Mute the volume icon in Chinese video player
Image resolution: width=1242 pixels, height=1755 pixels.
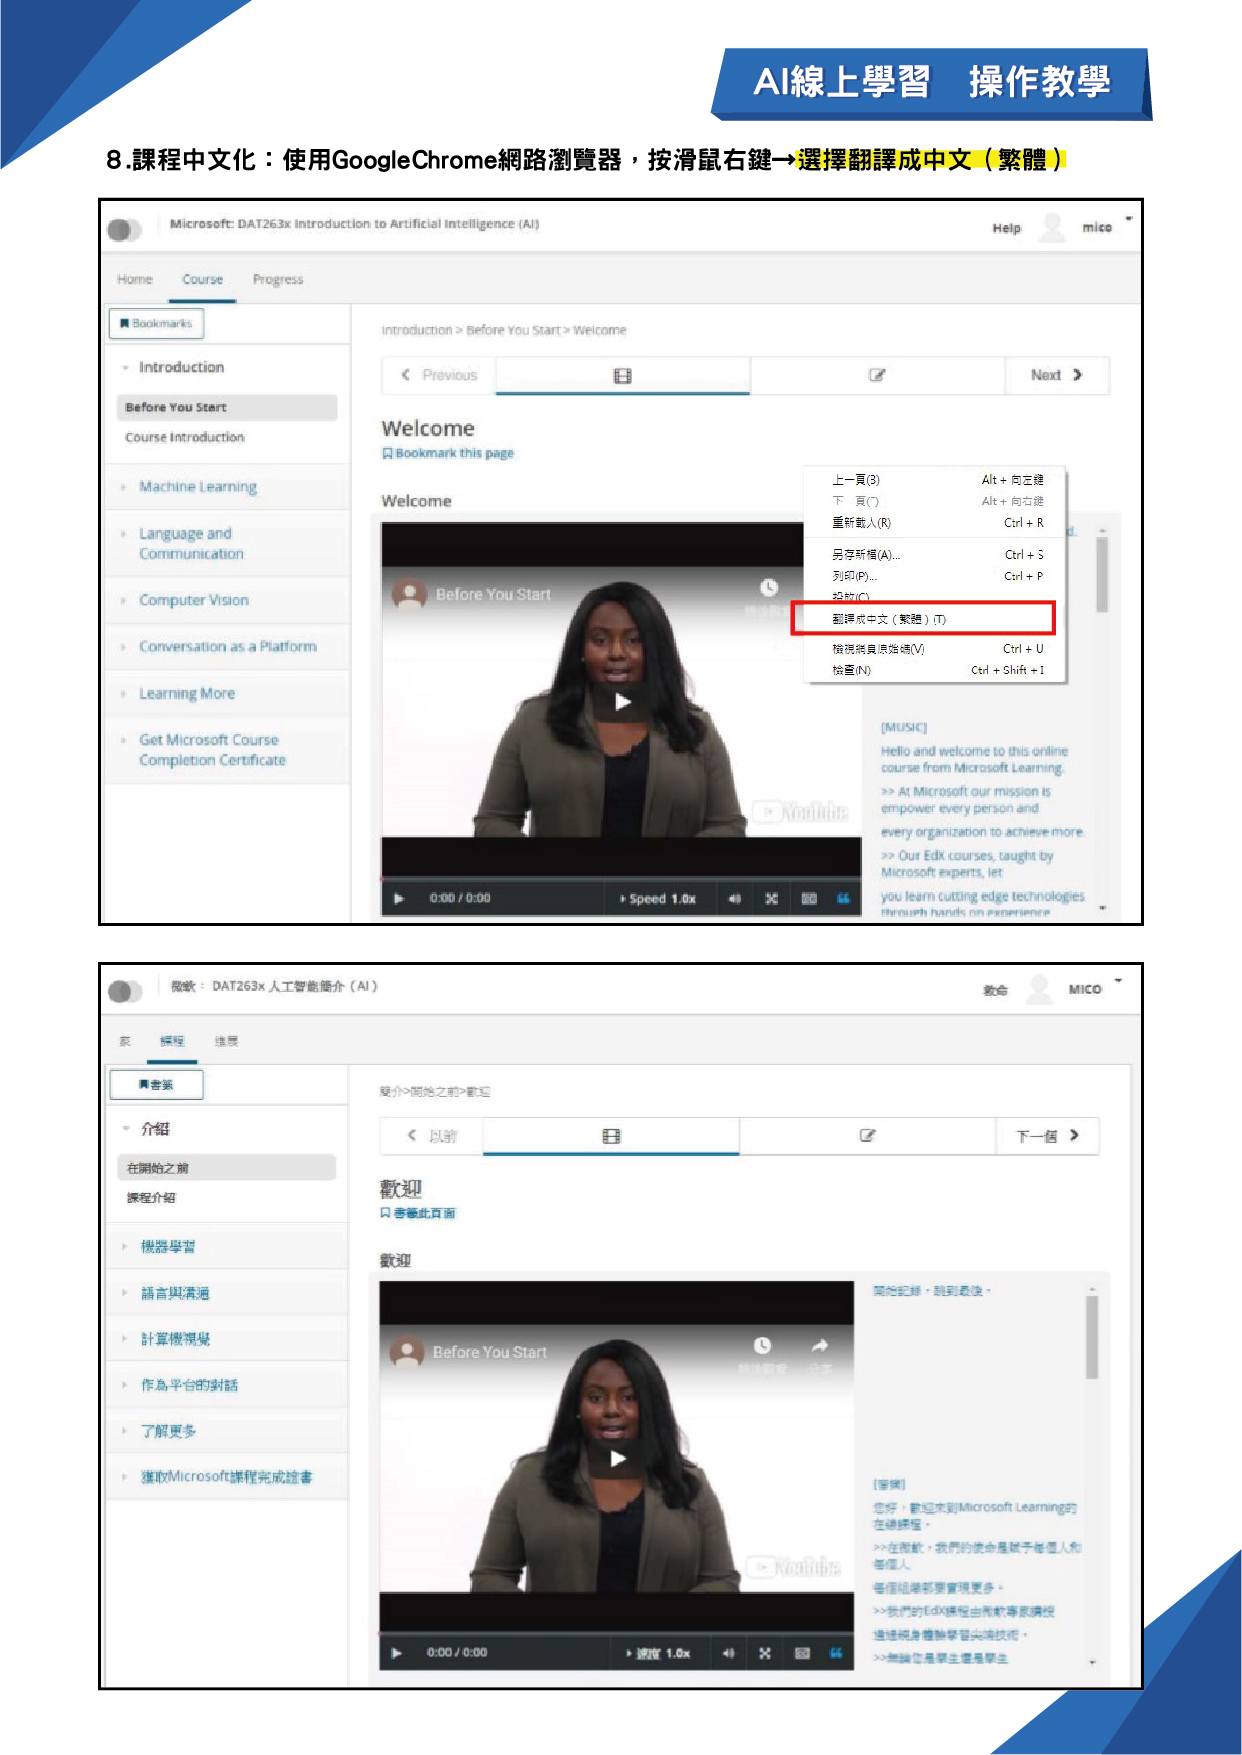(728, 1653)
